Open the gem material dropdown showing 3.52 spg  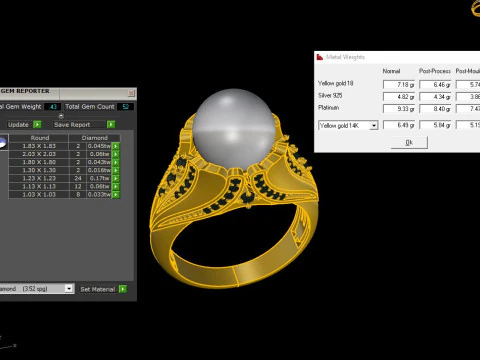coord(69,289)
